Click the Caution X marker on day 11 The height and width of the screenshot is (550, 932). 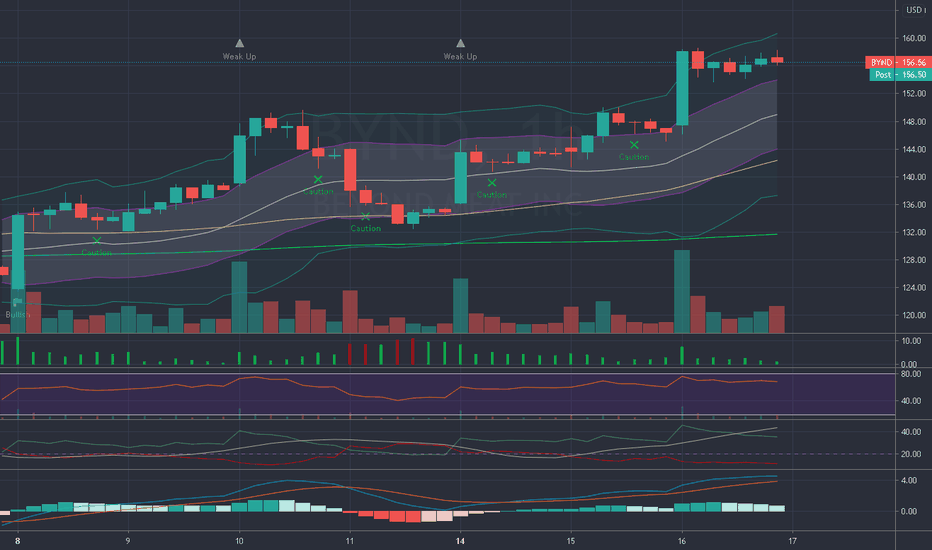(365, 216)
